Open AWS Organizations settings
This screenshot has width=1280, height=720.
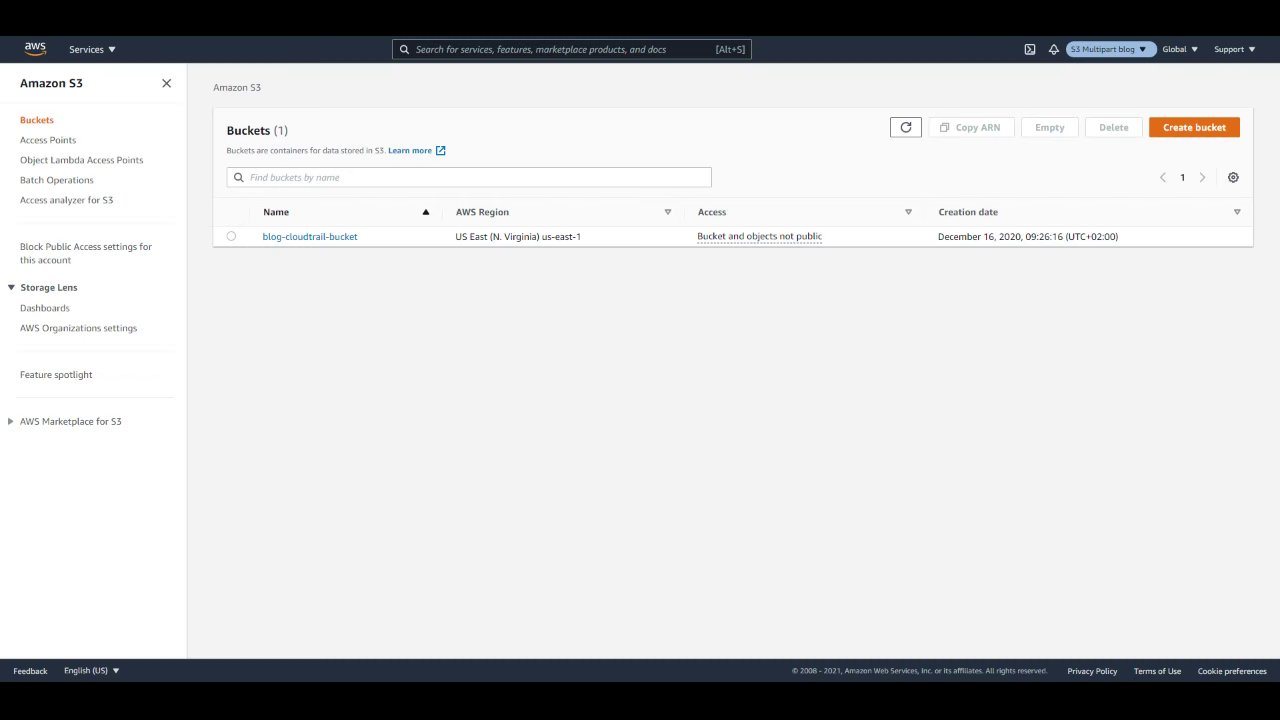click(x=78, y=328)
